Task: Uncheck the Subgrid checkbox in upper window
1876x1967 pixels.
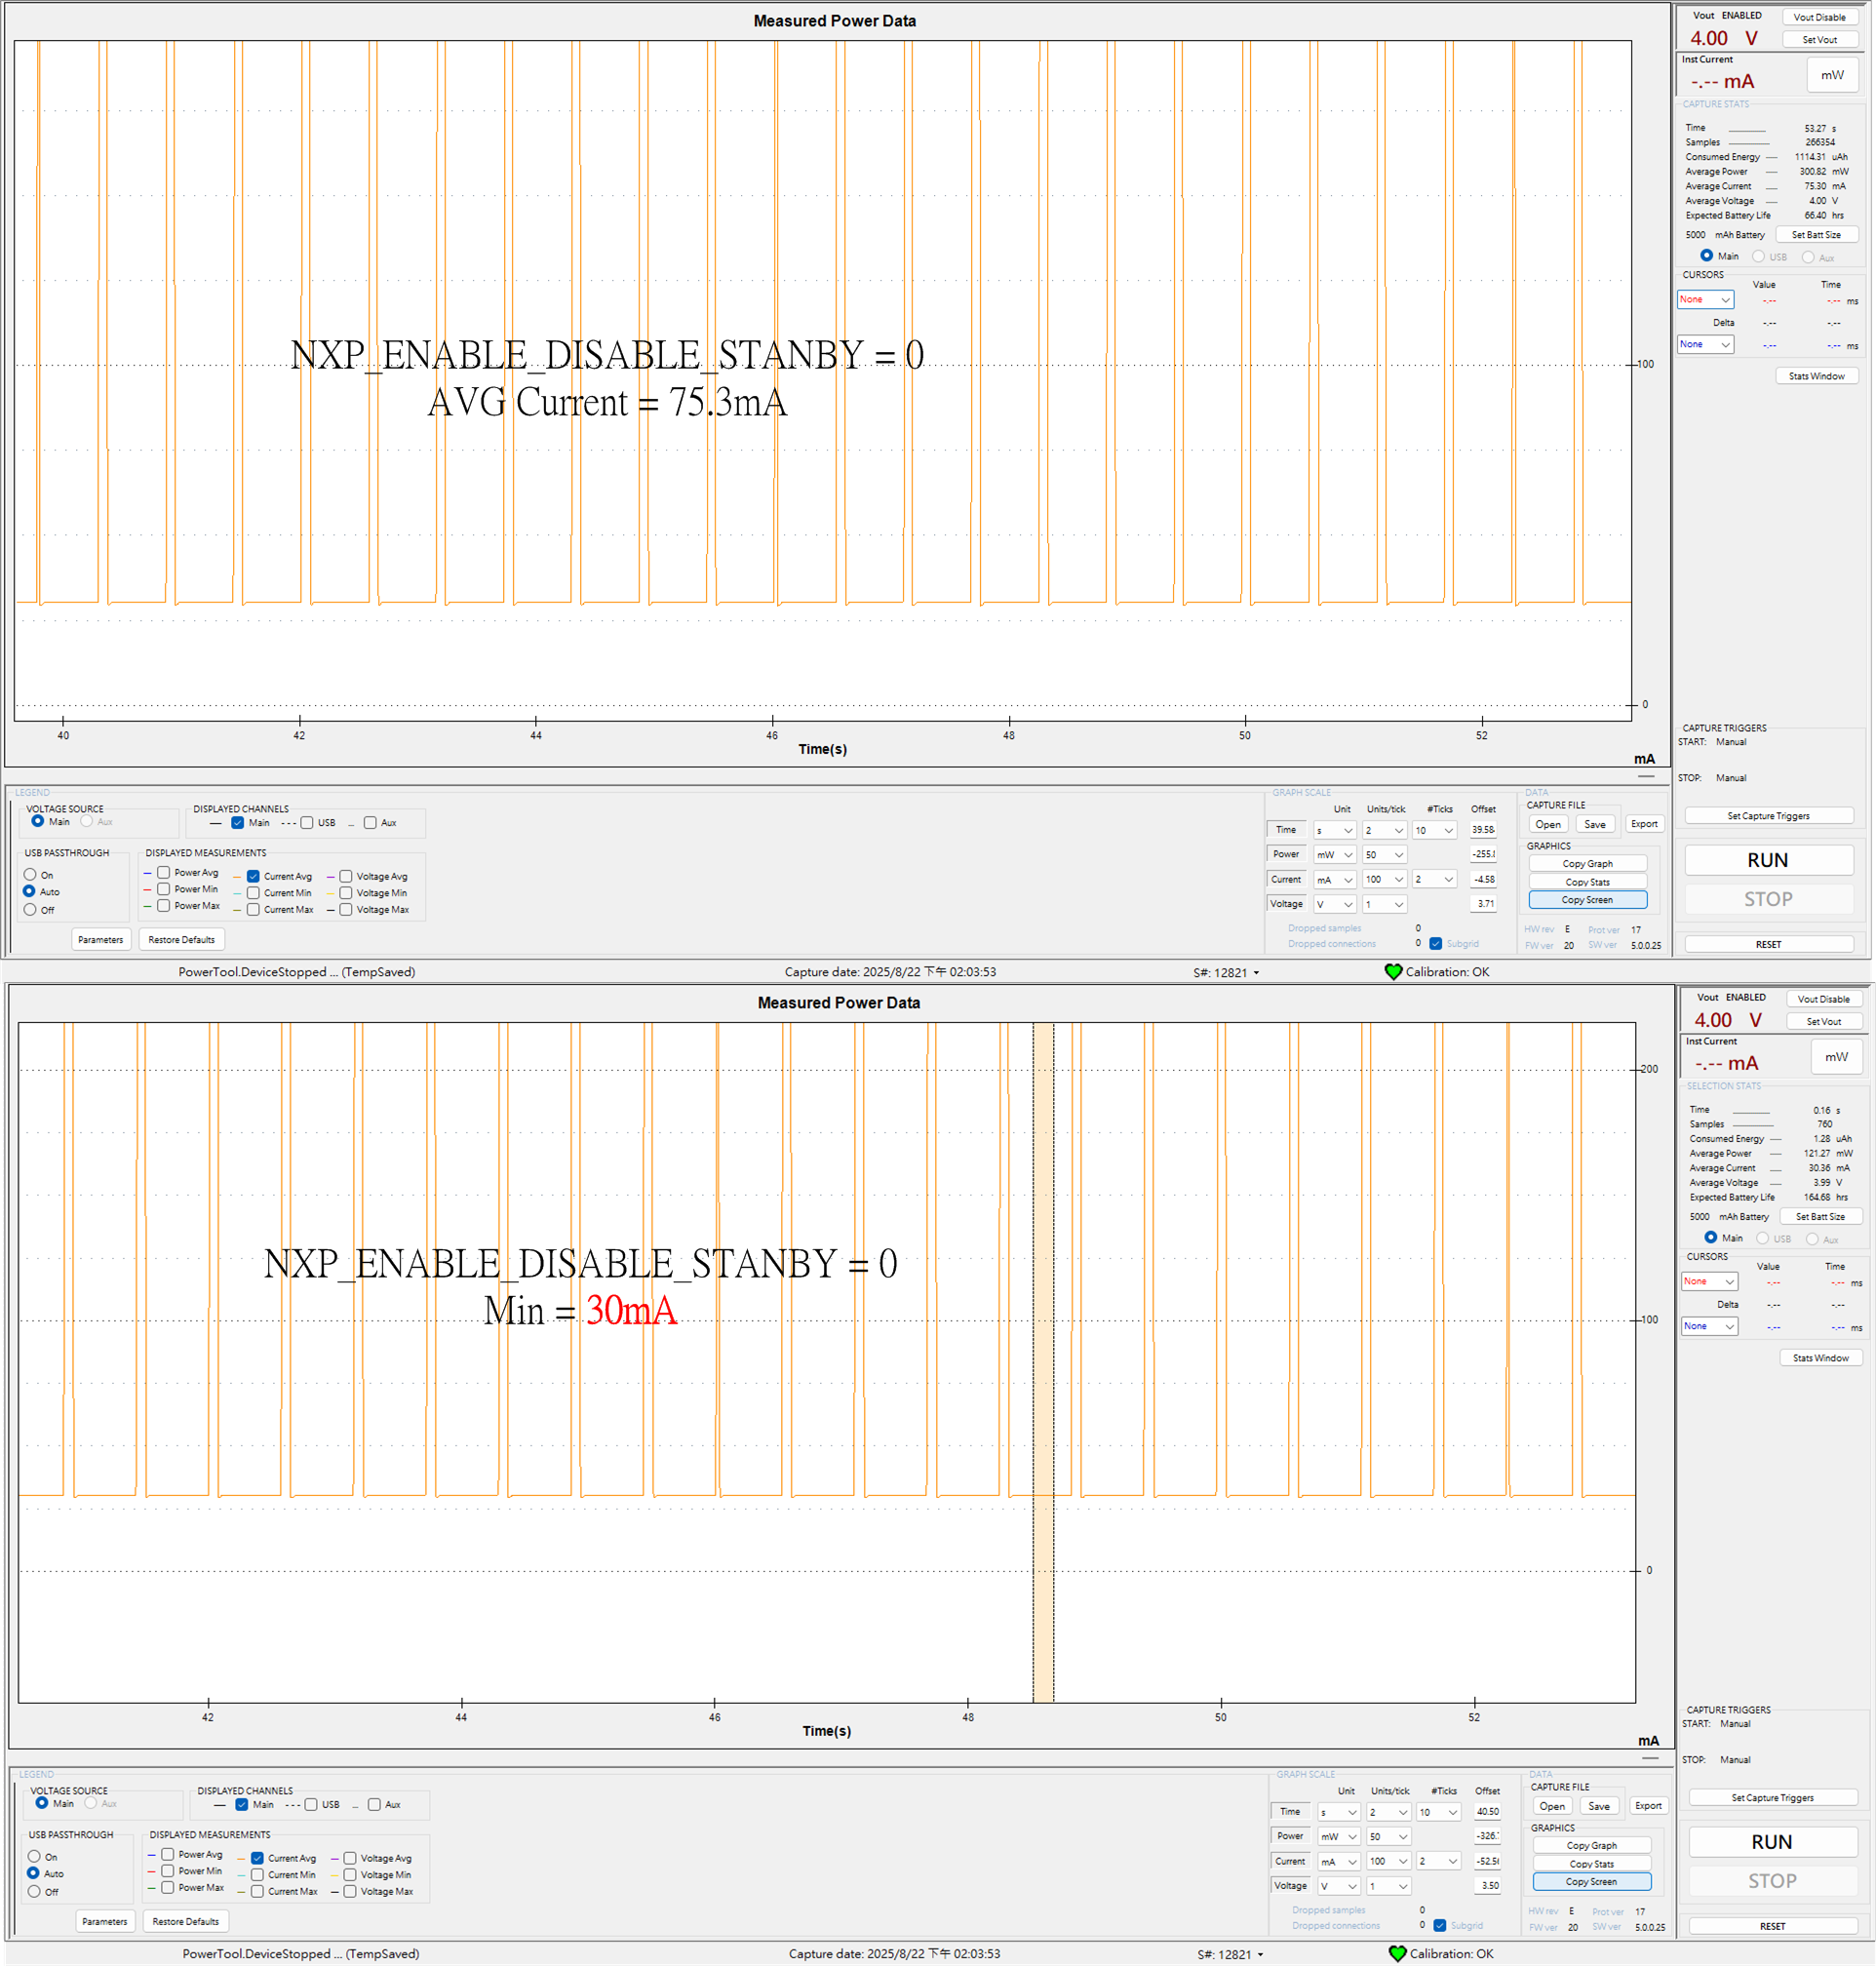Action: pos(1436,943)
